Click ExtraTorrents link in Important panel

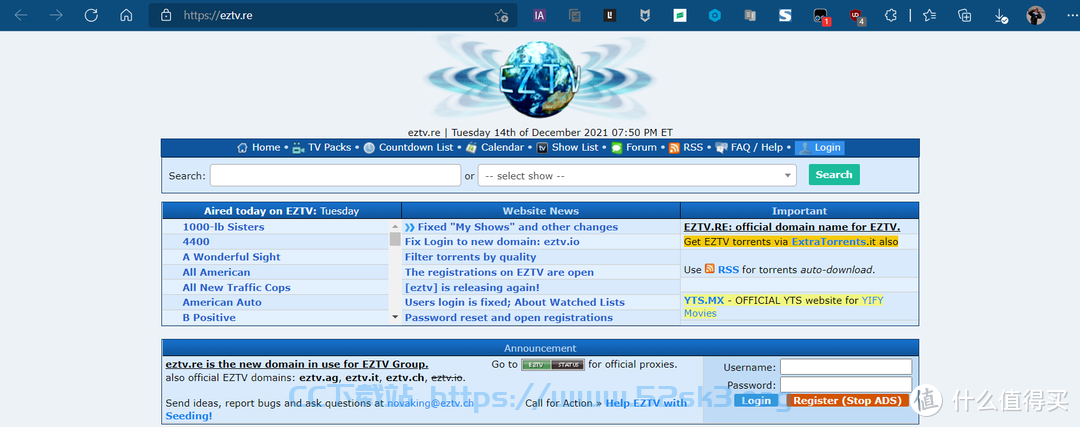click(829, 242)
